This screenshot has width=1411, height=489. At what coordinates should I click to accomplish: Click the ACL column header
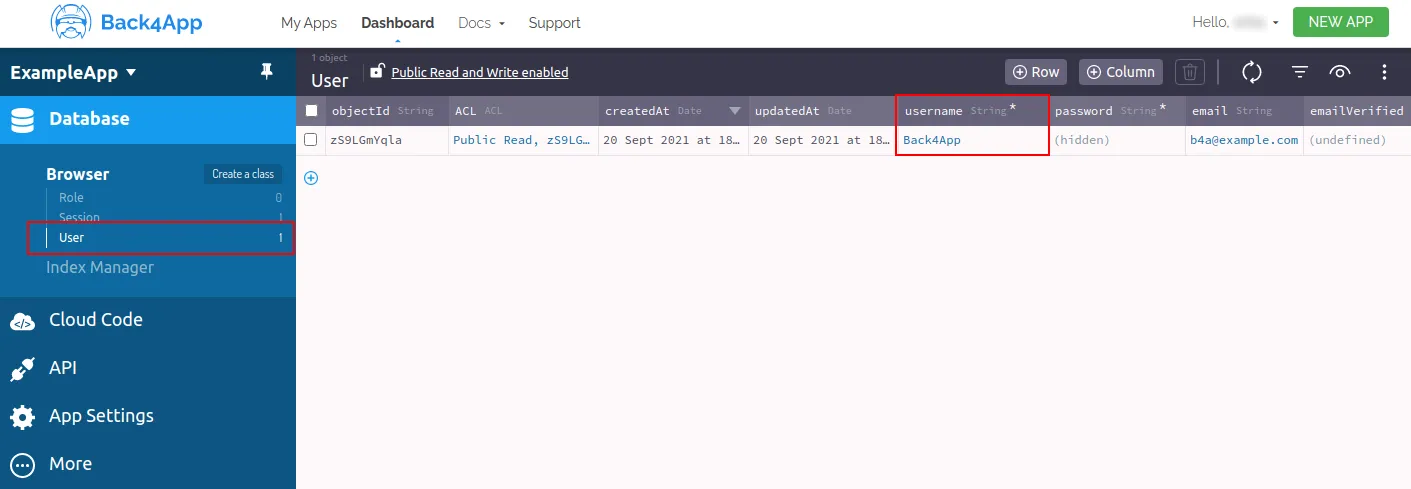point(523,111)
